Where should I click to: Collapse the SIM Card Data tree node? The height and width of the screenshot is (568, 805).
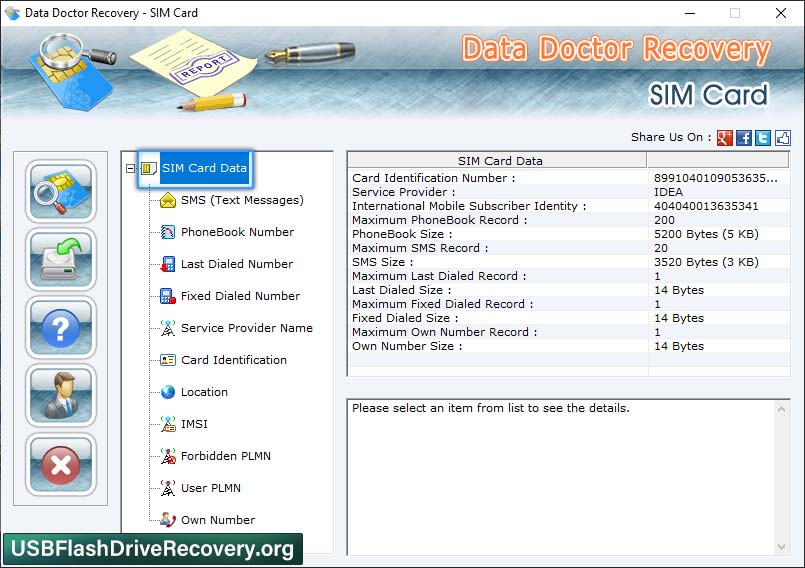[x=130, y=168]
